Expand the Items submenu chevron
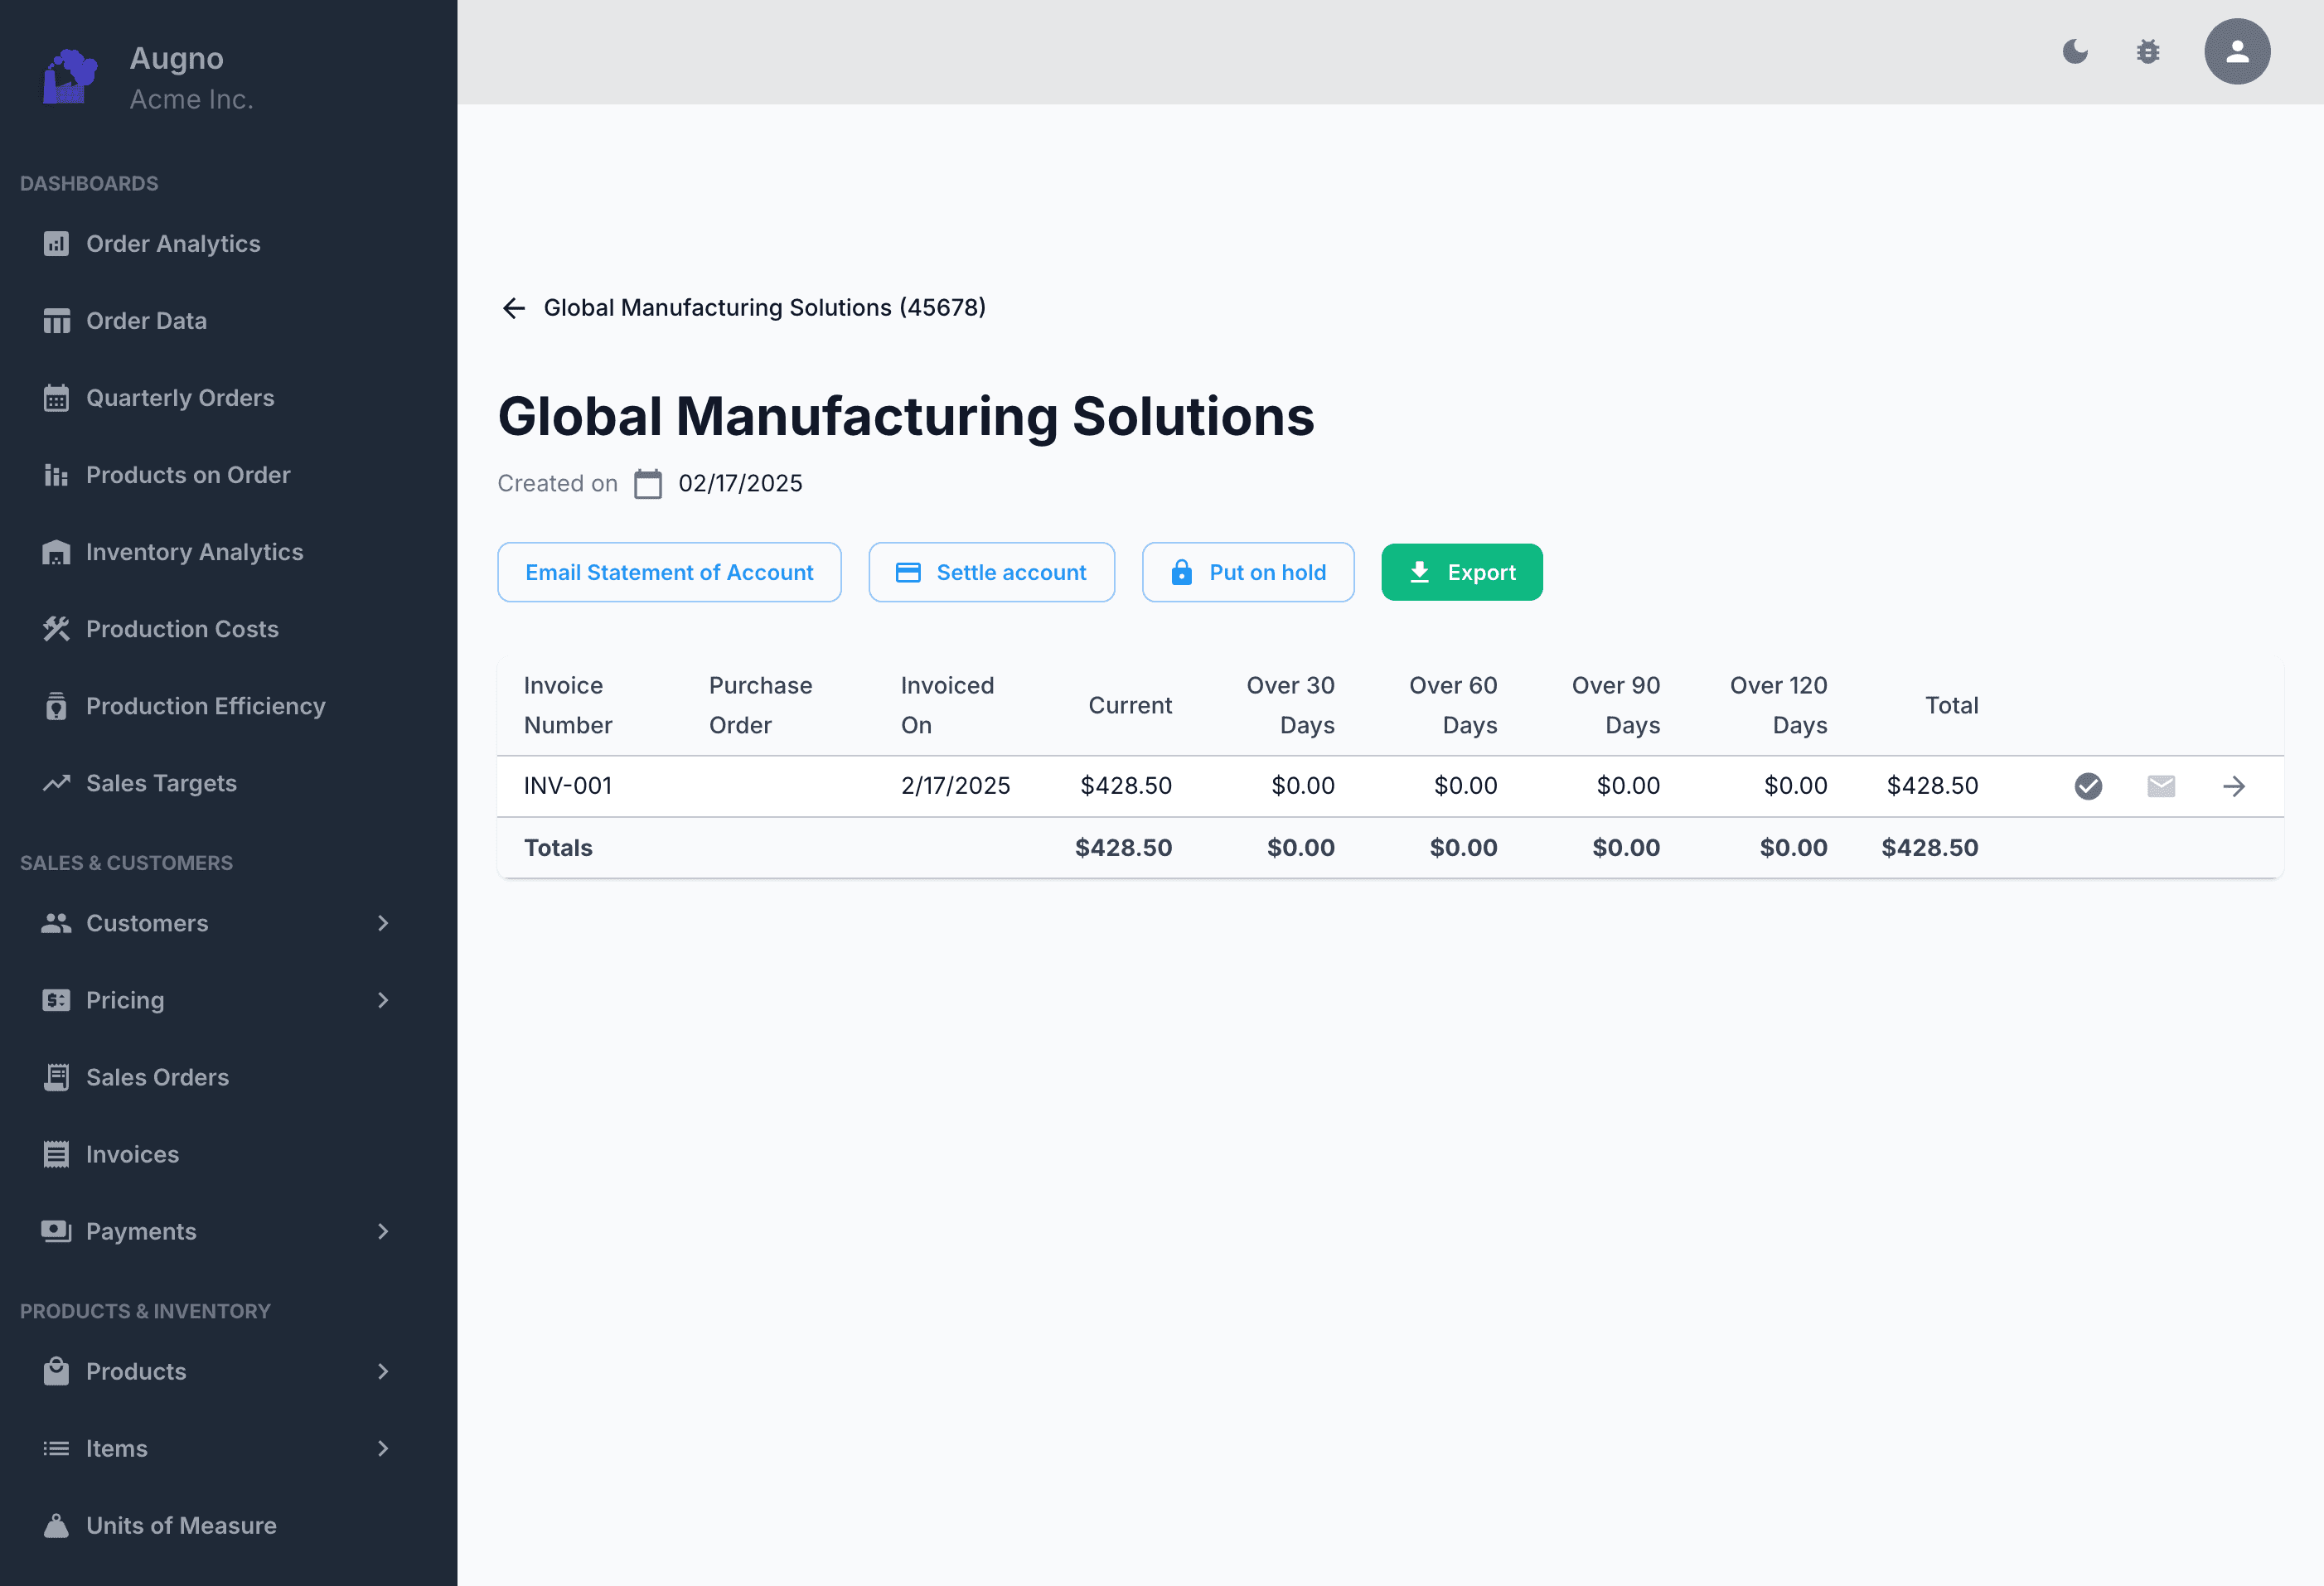The height and width of the screenshot is (1586, 2324). [x=383, y=1448]
